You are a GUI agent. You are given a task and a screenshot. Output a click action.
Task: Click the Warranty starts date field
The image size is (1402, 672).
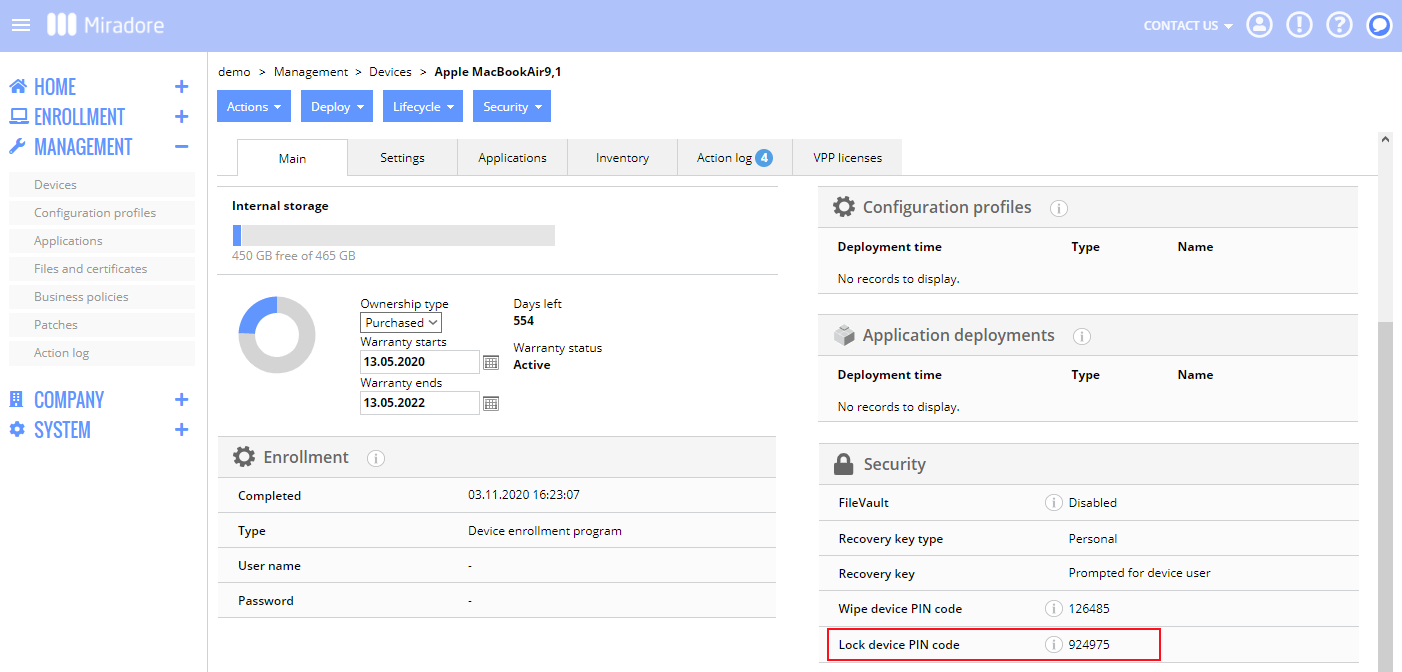(x=420, y=362)
